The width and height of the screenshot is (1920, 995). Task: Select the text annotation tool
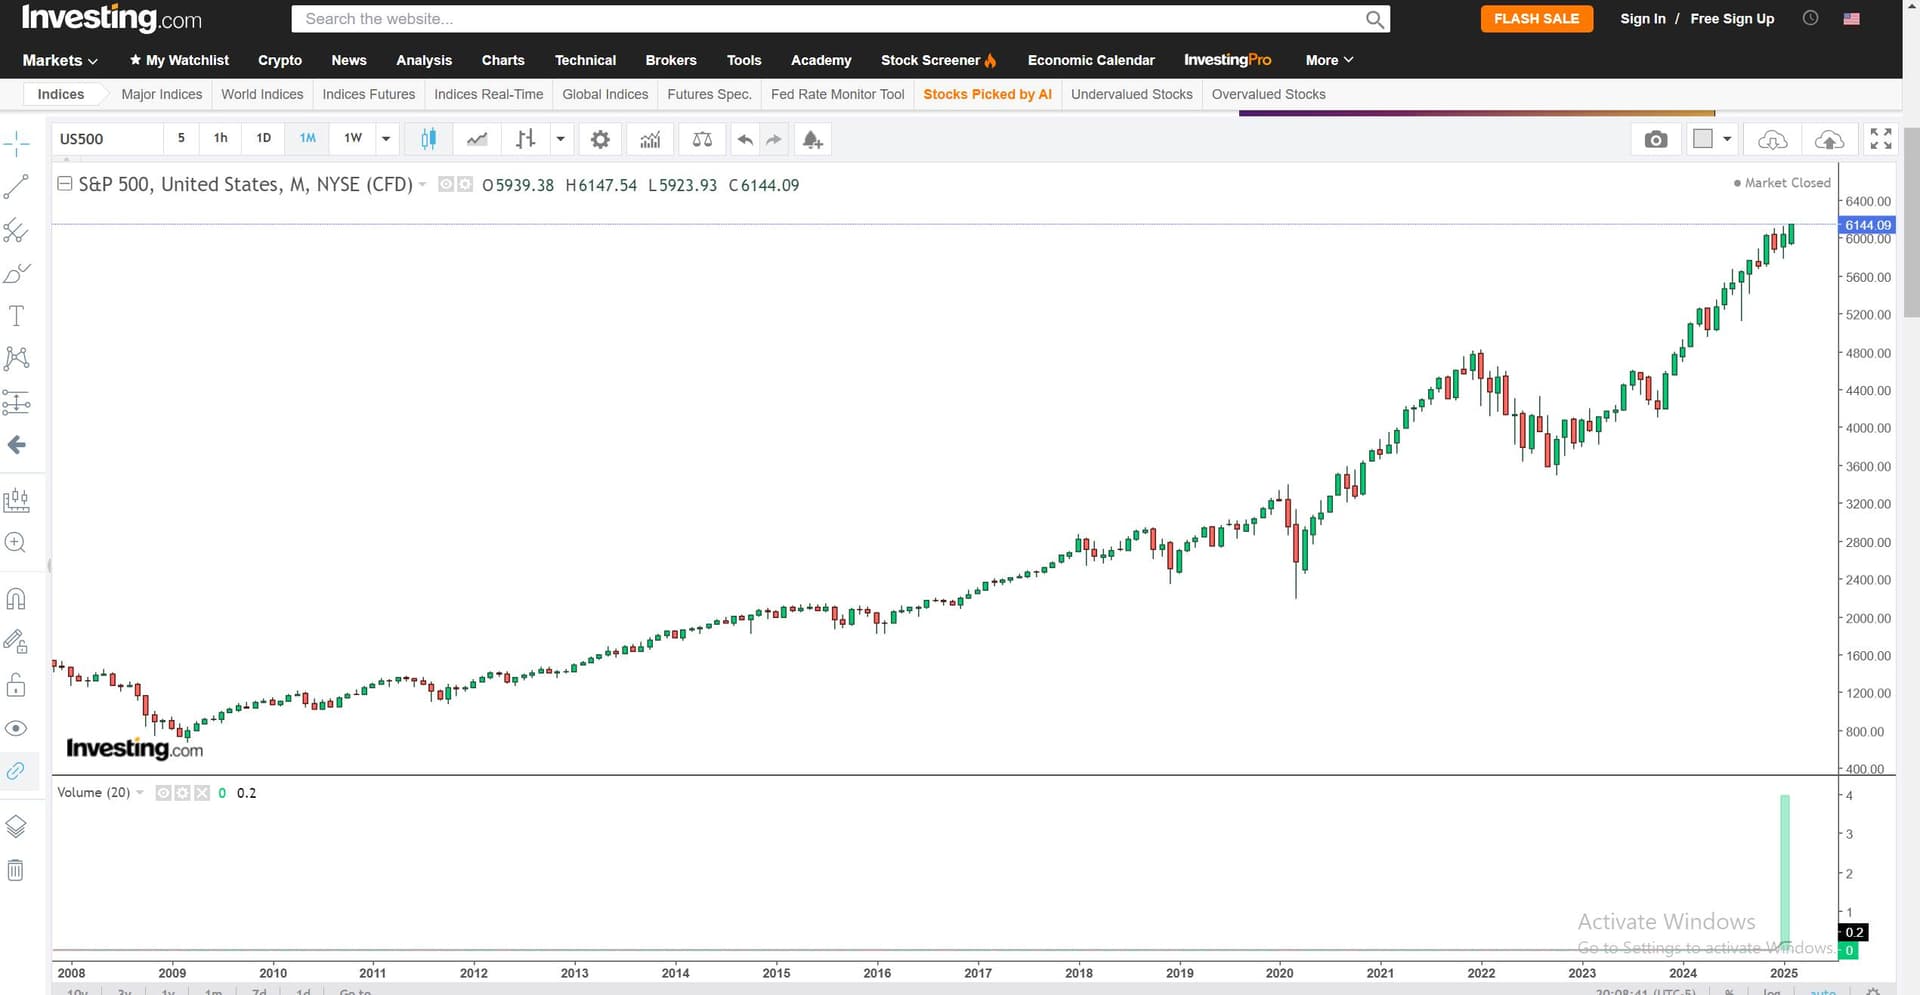click(x=17, y=316)
